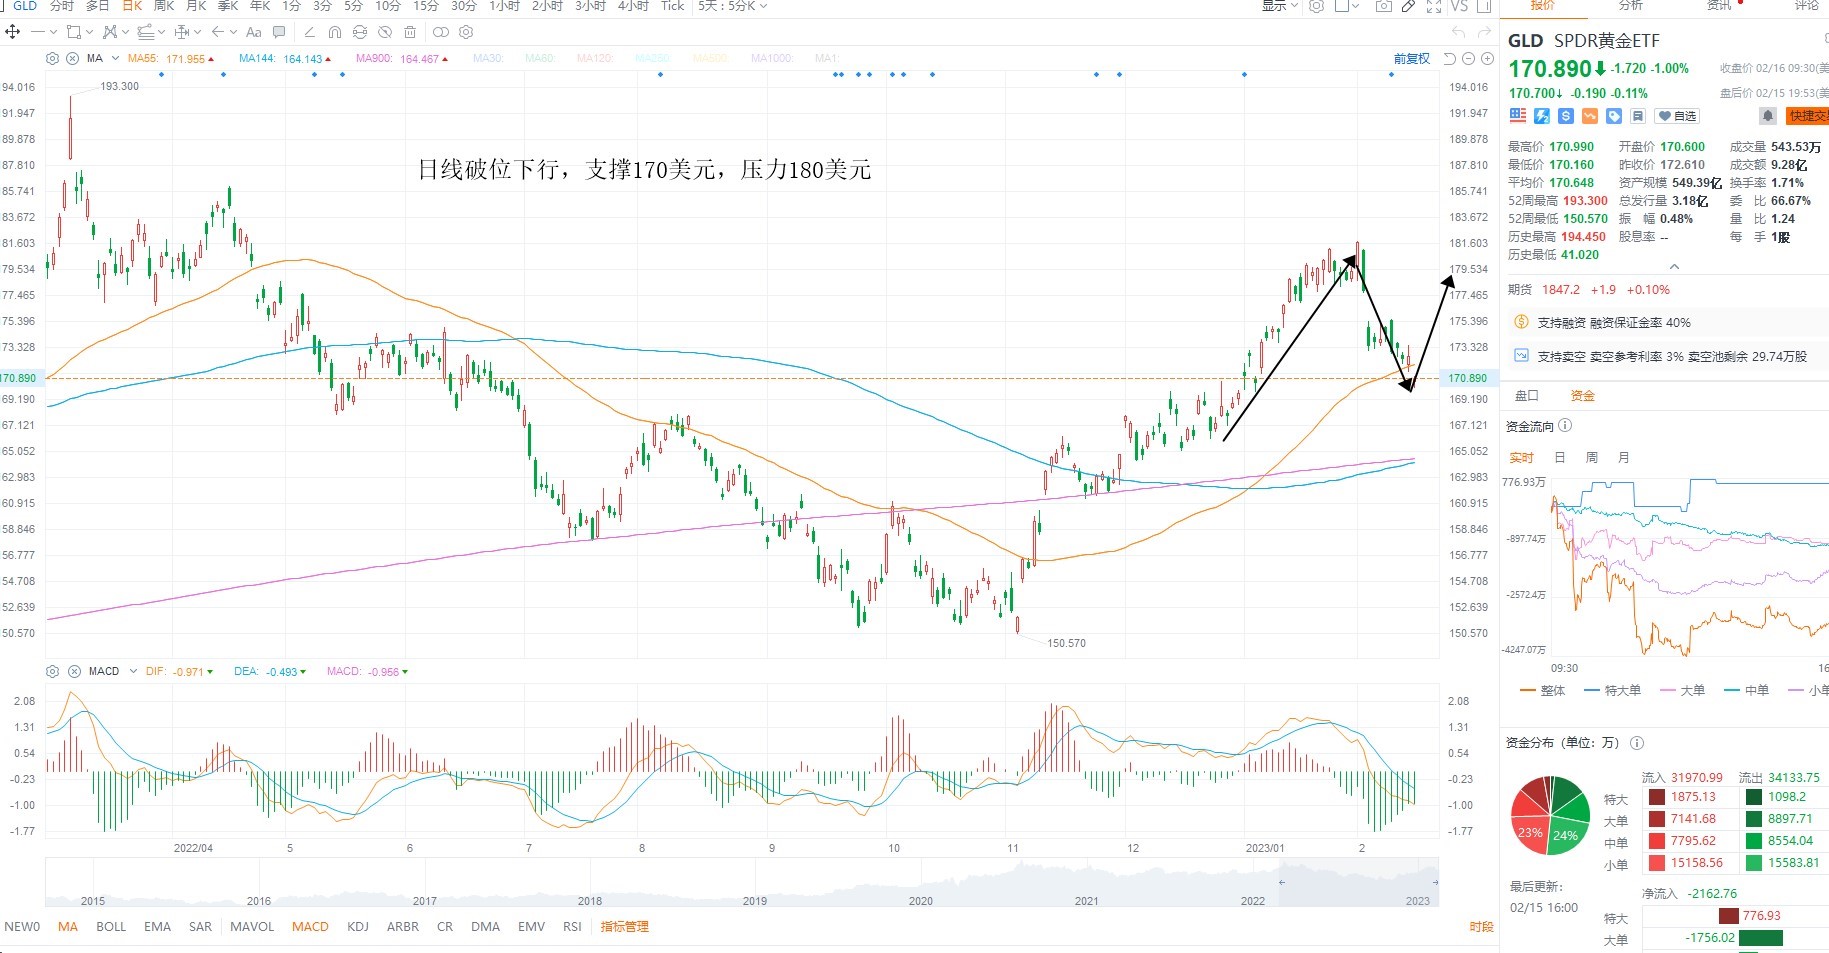The height and width of the screenshot is (953, 1829).
Task: Expand chart to fullscreen
Action: [1434, 6]
